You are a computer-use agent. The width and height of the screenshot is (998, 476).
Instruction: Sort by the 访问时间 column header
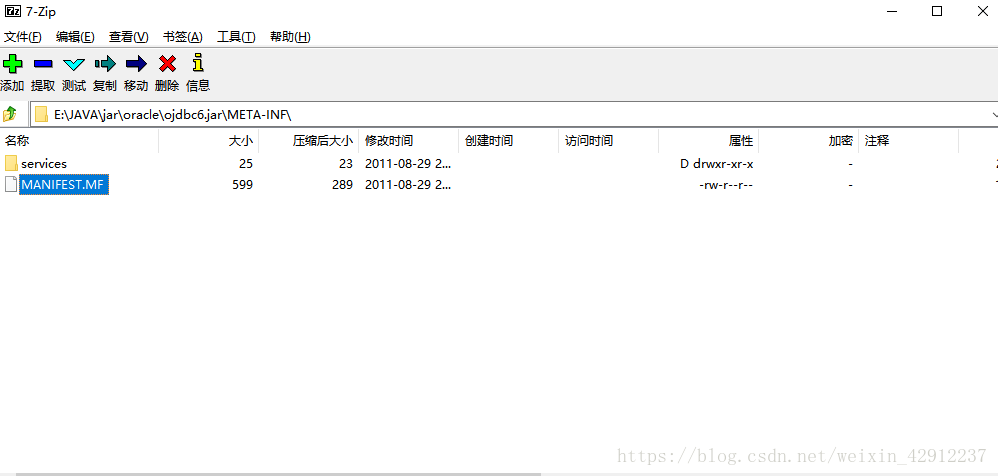coord(608,141)
